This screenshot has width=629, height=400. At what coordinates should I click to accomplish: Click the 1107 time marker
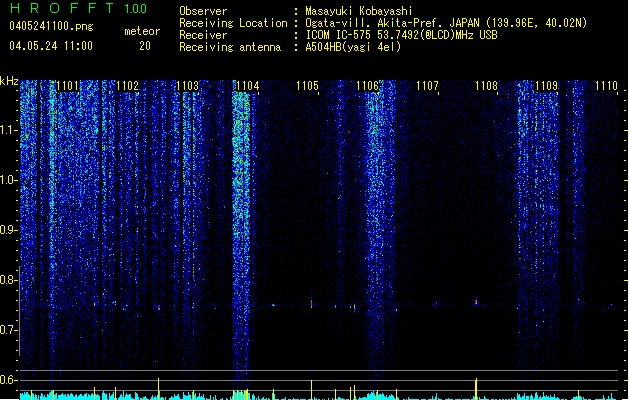pyautogui.click(x=427, y=86)
